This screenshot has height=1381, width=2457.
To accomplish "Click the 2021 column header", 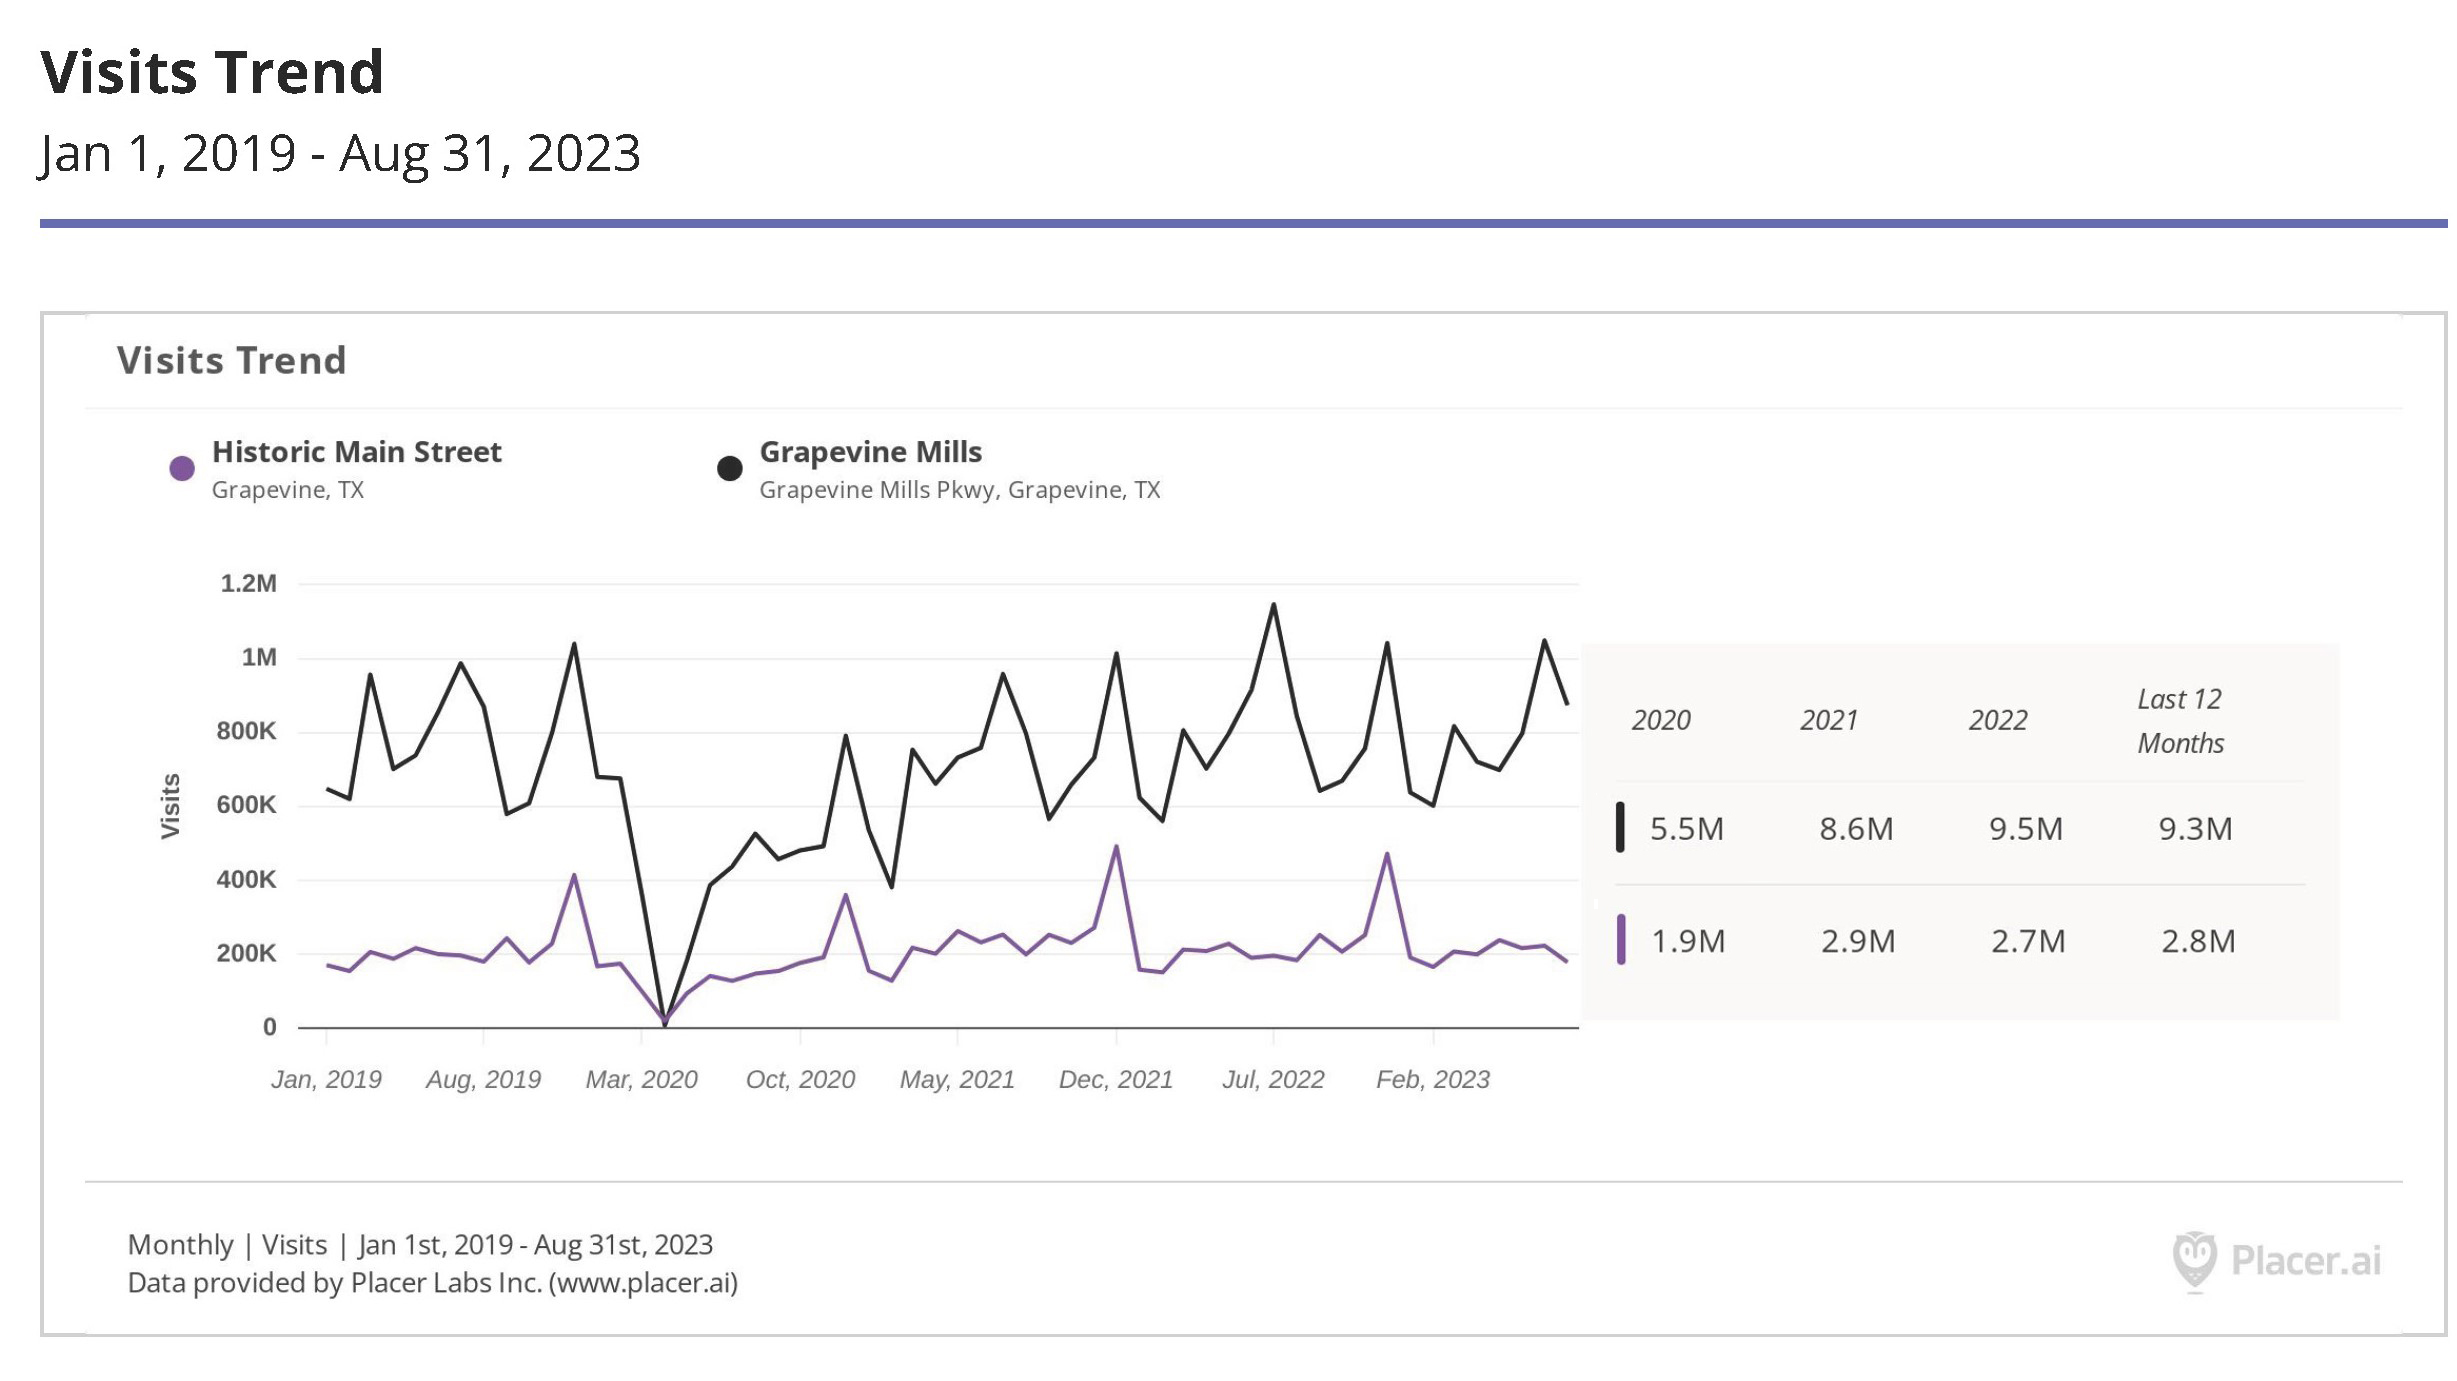I will click(1829, 721).
